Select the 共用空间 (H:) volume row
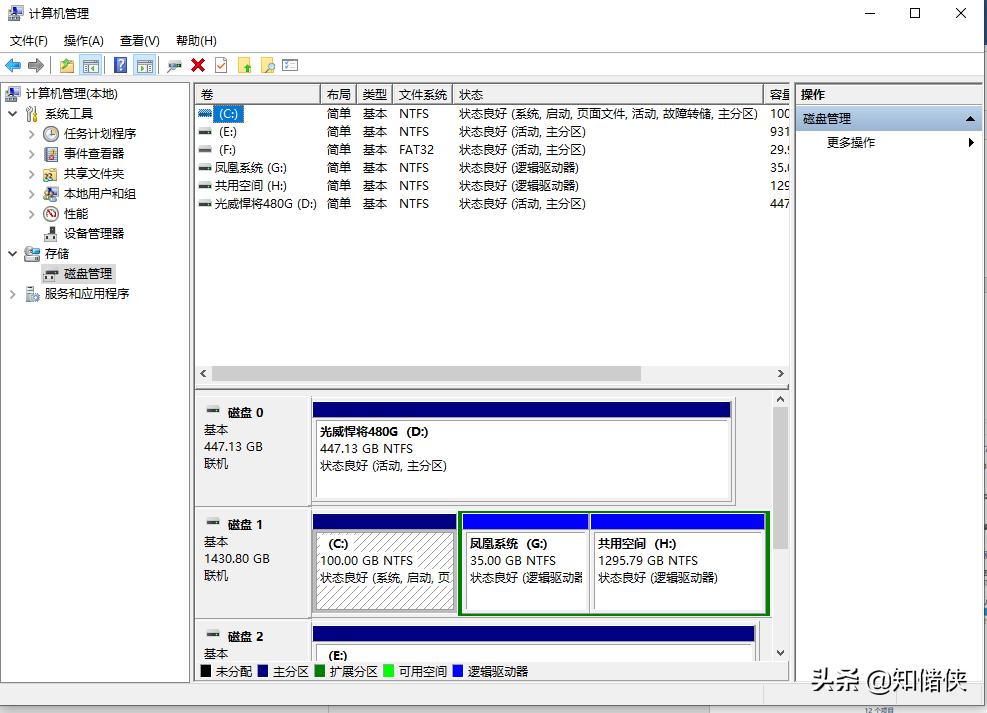Image resolution: width=987 pixels, height=713 pixels. (492, 186)
